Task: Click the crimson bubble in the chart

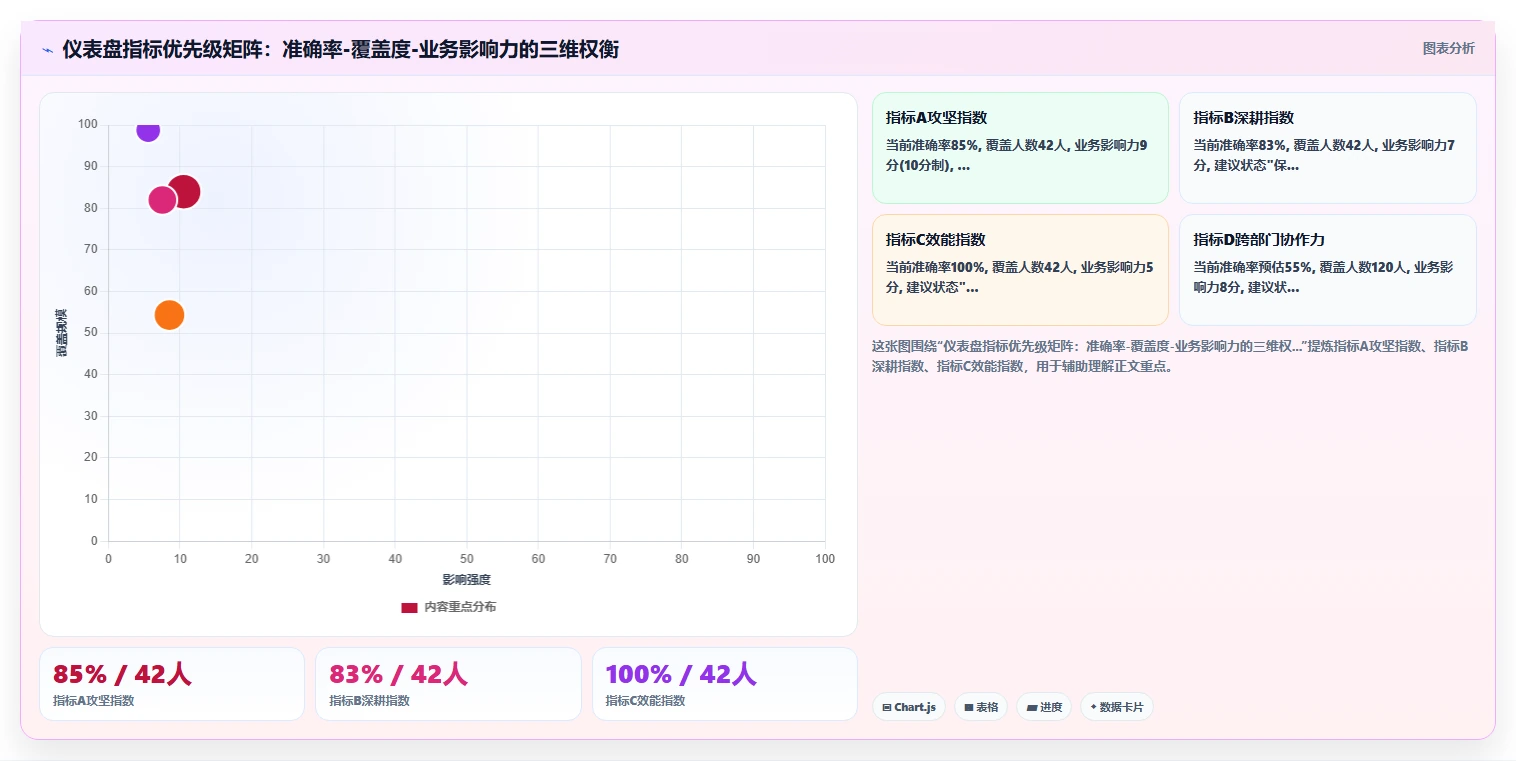Action: 183,191
